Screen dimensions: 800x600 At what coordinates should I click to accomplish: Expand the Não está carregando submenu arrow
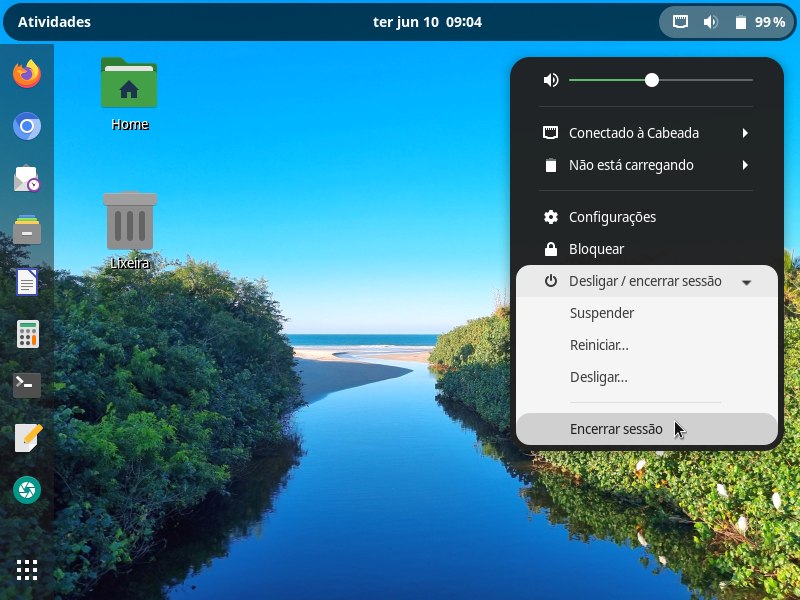pos(745,165)
